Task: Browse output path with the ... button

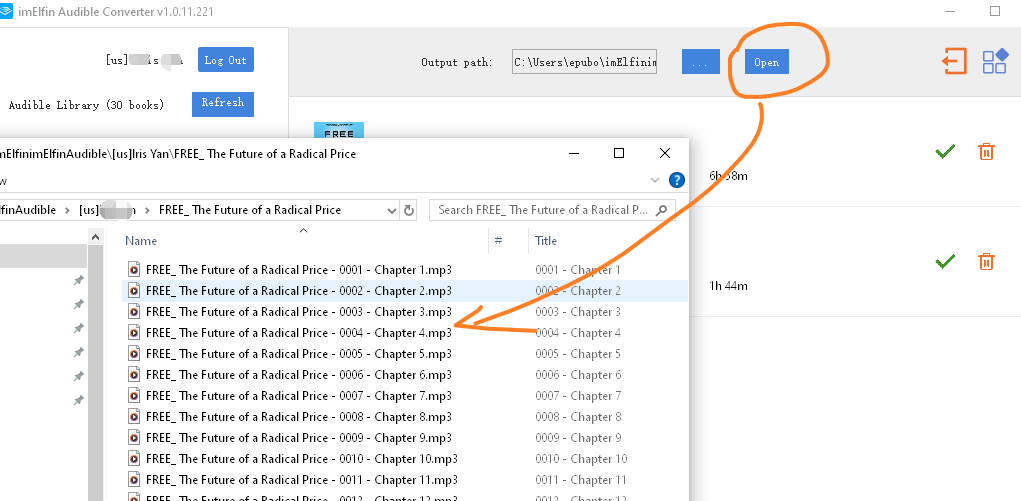Action: point(701,62)
